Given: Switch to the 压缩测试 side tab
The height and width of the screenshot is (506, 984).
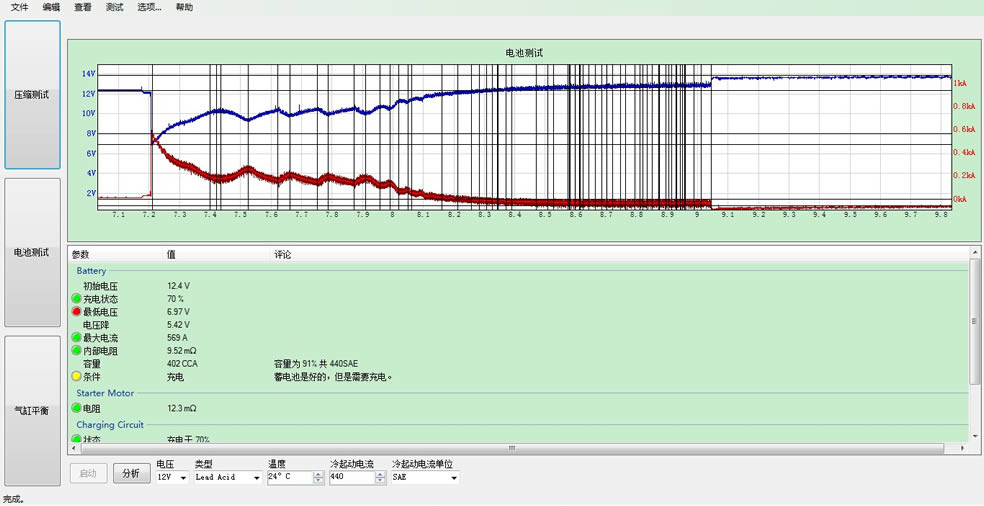Looking at the screenshot, I should (x=32, y=95).
